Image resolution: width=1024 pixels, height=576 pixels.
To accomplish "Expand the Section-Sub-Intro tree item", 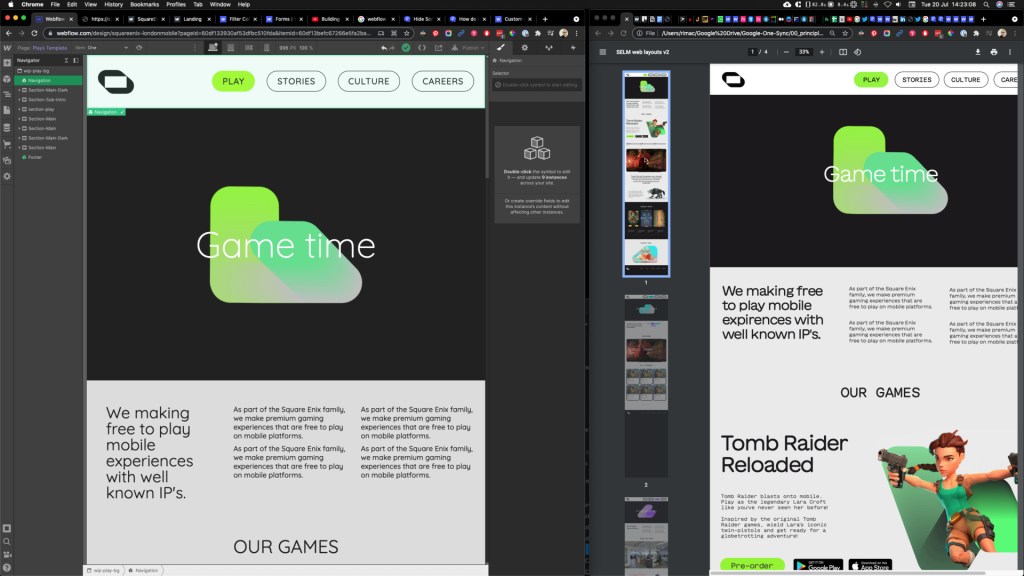I will pos(21,99).
